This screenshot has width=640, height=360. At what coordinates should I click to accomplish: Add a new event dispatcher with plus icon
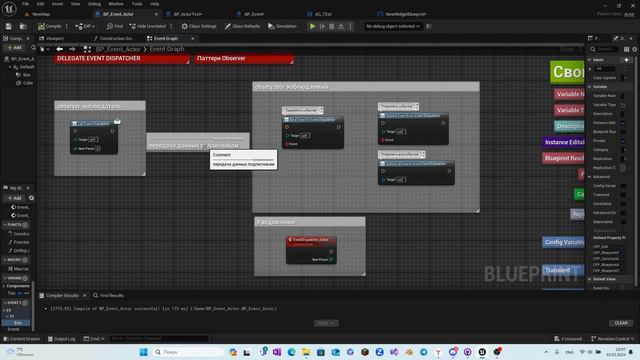point(25,303)
